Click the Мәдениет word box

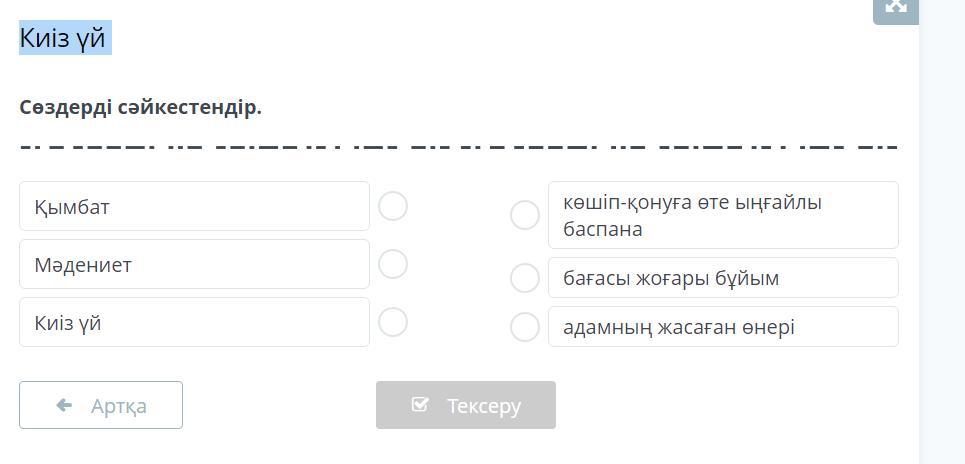click(x=194, y=264)
